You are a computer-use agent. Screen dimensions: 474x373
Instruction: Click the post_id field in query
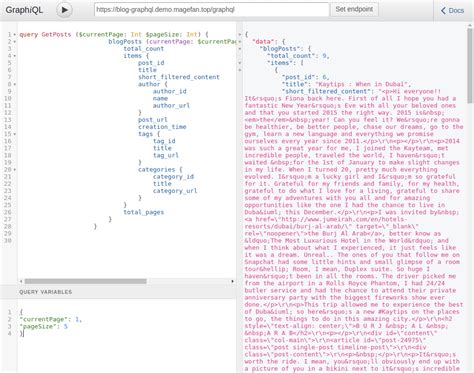click(151, 63)
